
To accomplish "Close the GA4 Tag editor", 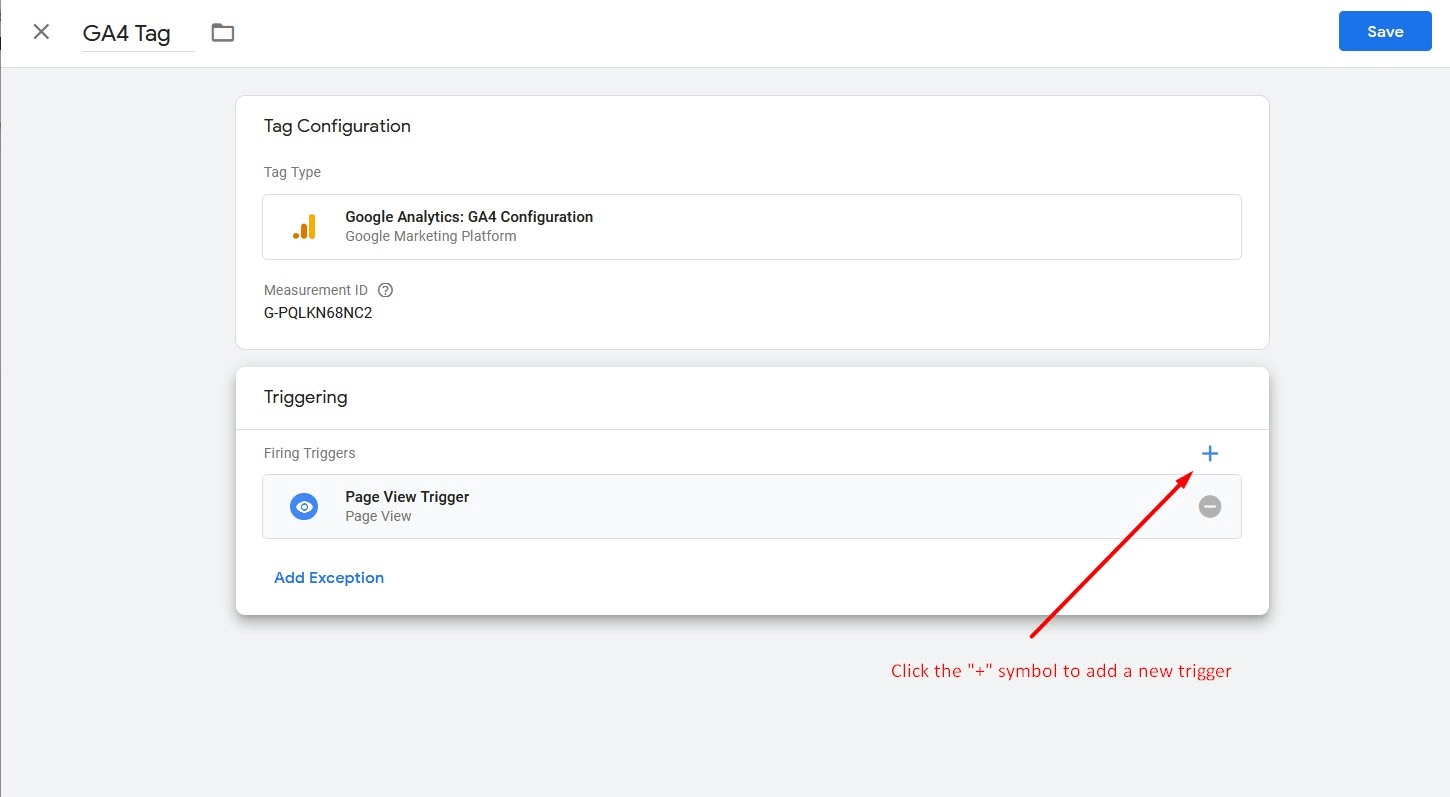I will click(x=41, y=32).
